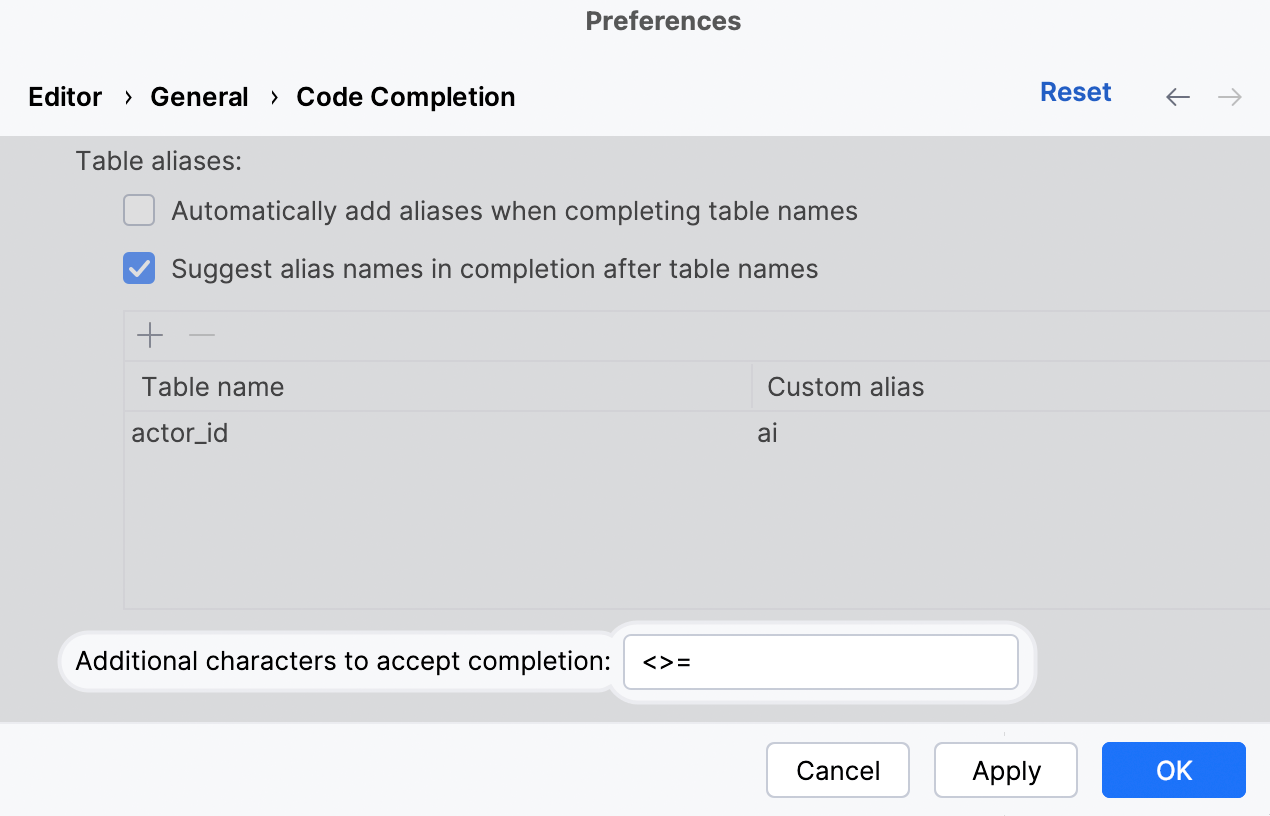Sort by the Table name column header
Viewport: 1270px width, 816px height.
213,387
